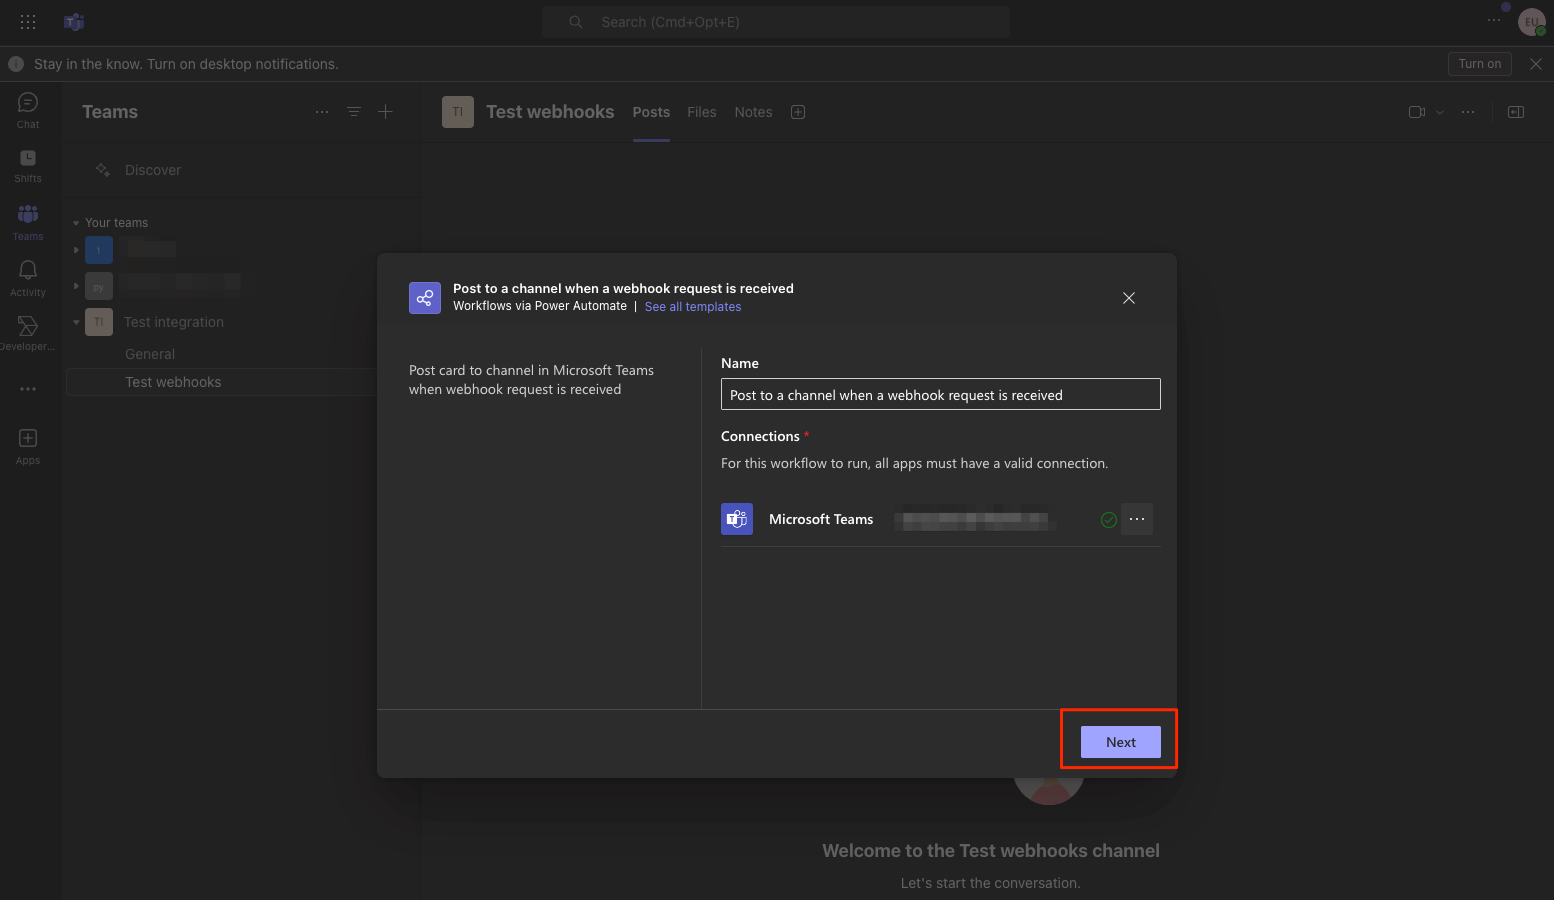Collapse the Your teams section
1554x900 pixels.
coord(76,223)
